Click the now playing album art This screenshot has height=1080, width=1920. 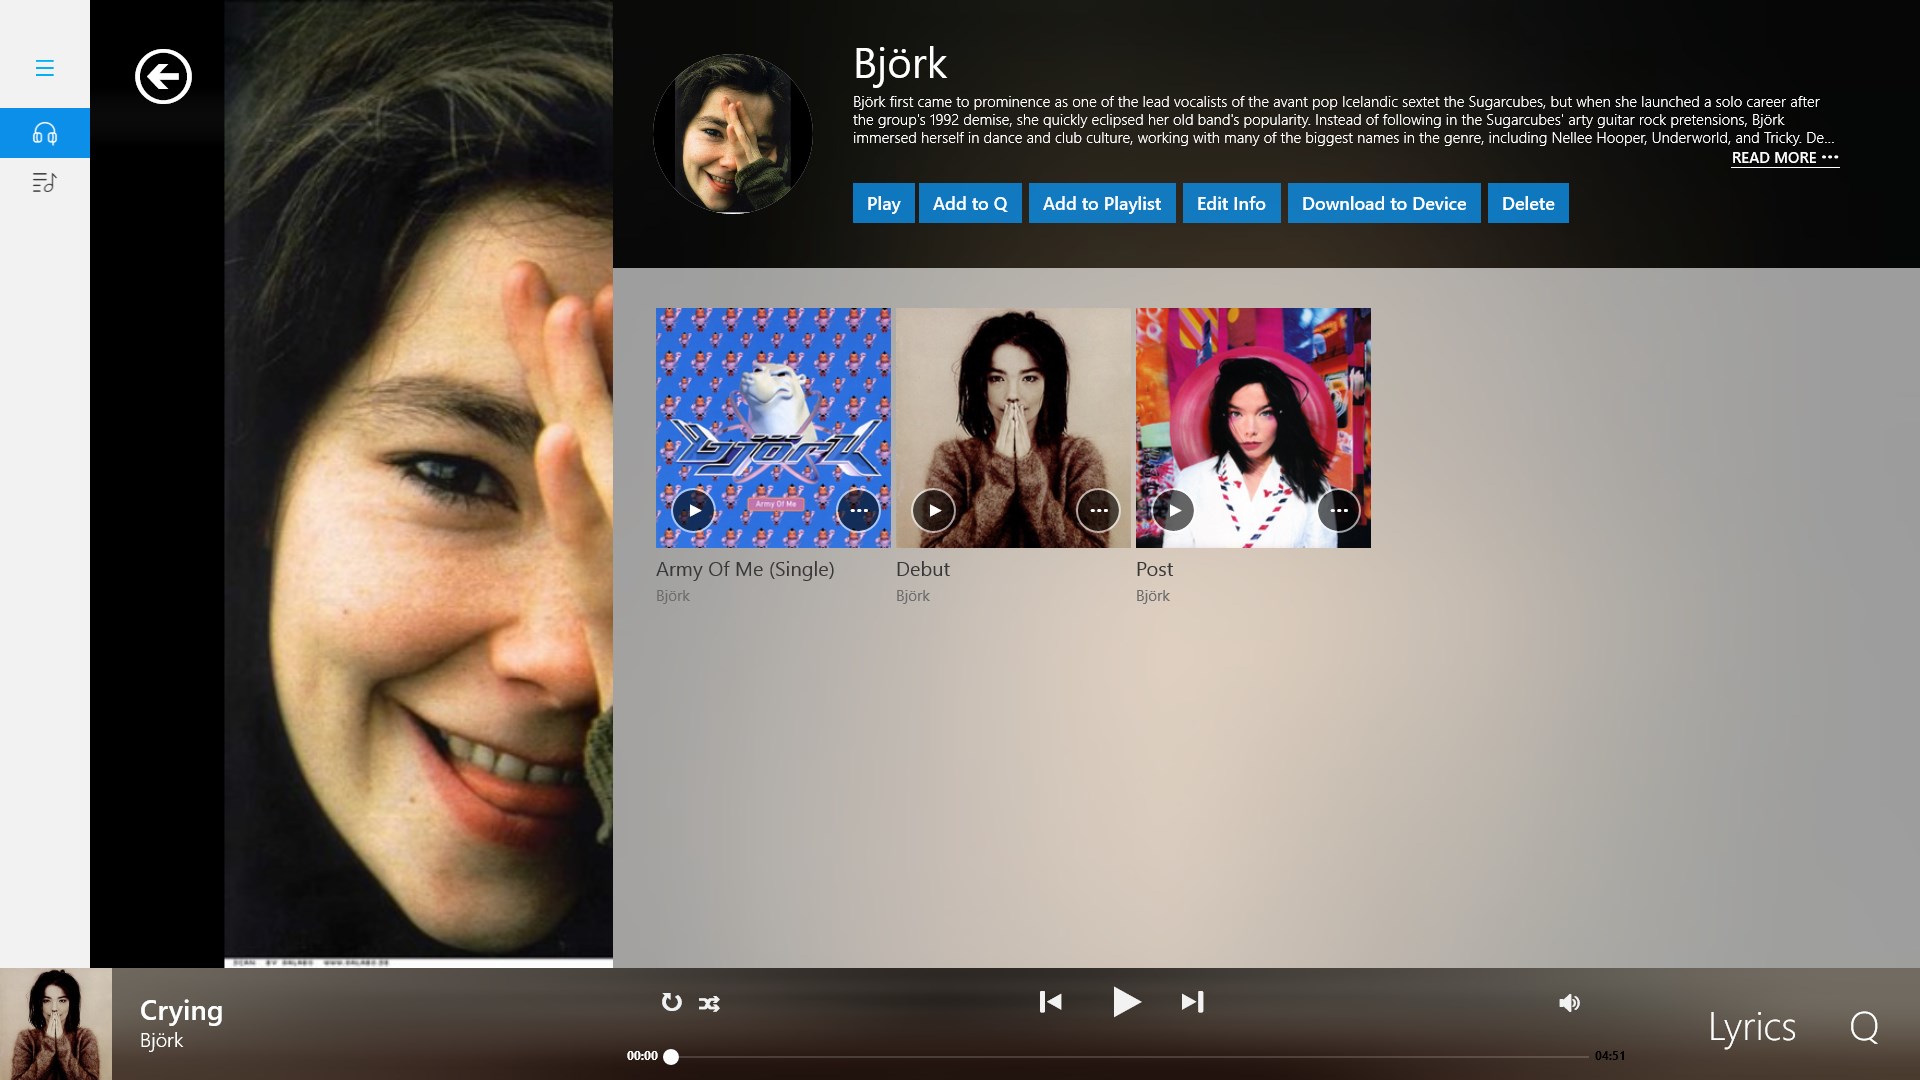[56, 1024]
